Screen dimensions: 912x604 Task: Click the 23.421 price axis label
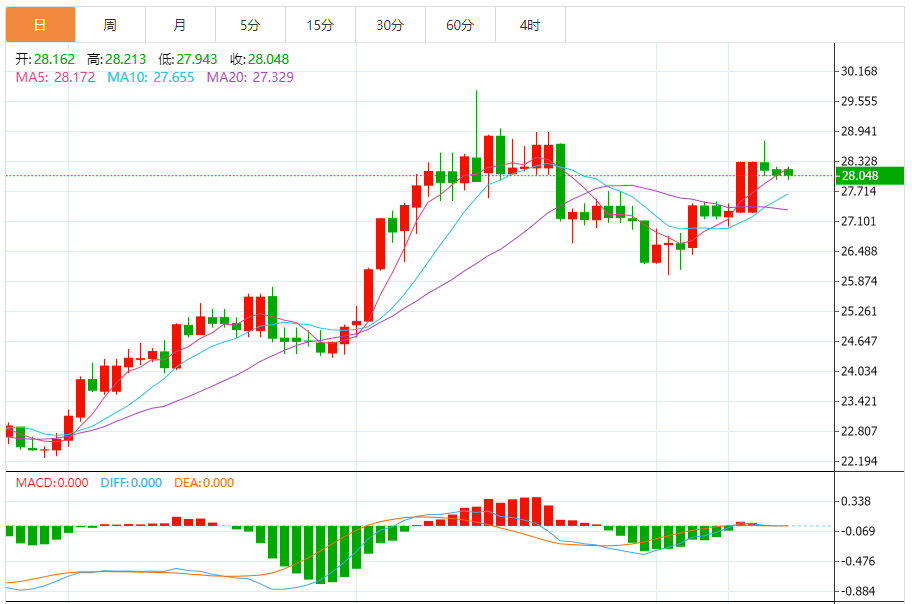[859, 402]
